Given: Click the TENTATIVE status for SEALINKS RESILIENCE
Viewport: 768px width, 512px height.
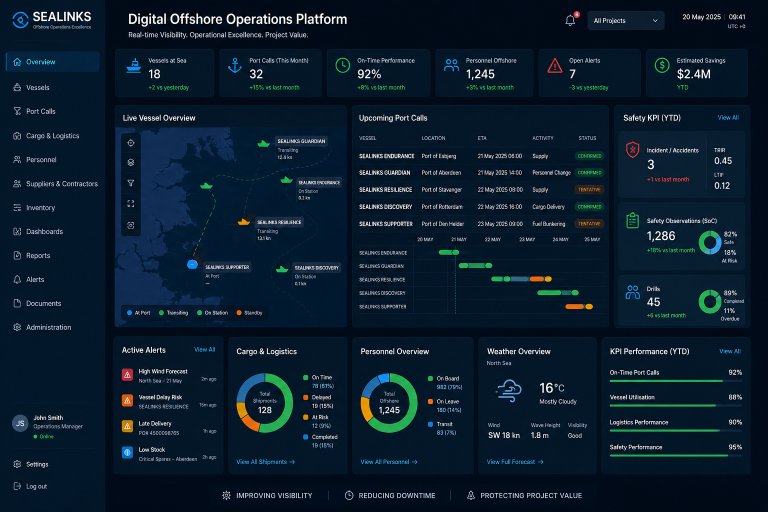Looking at the screenshot, I should pos(589,190).
